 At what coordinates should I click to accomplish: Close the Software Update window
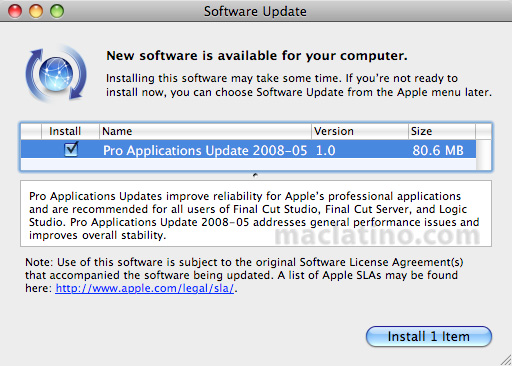(x=15, y=11)
